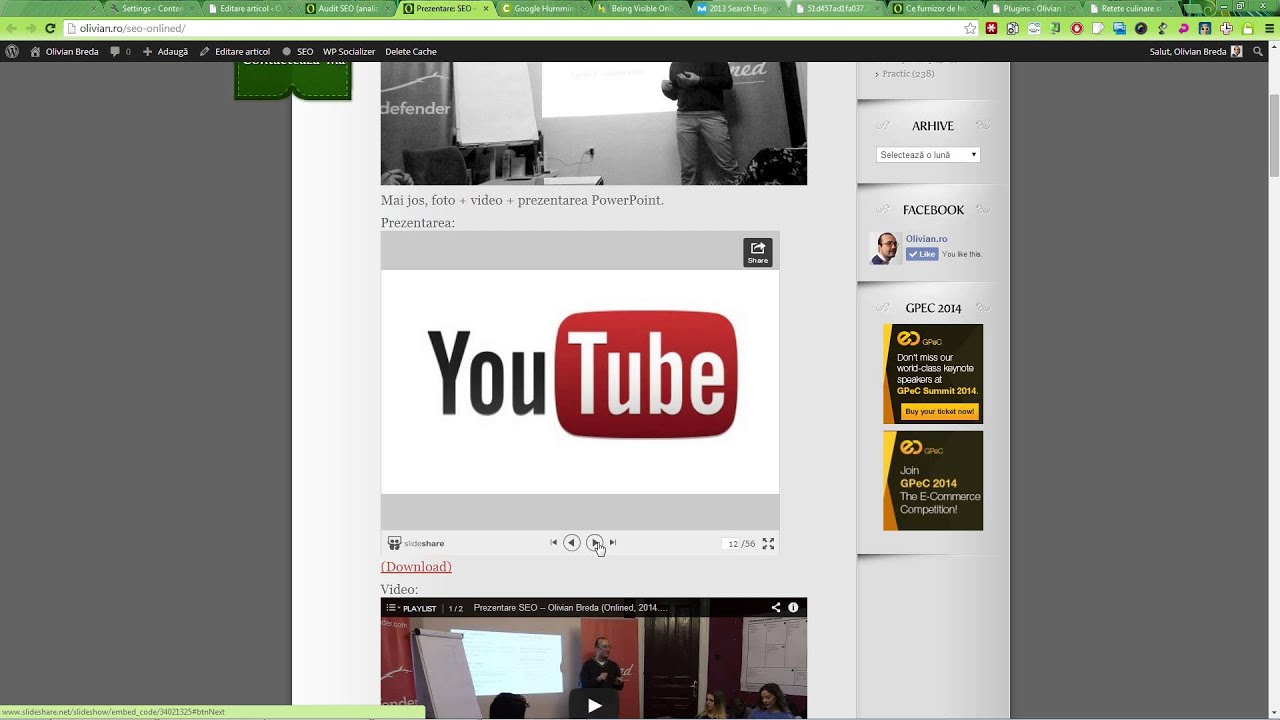The width and height of the screenshot is (1280, 720).
Task: Go to previous slide in SlideShare
Action: coord(572,543)
